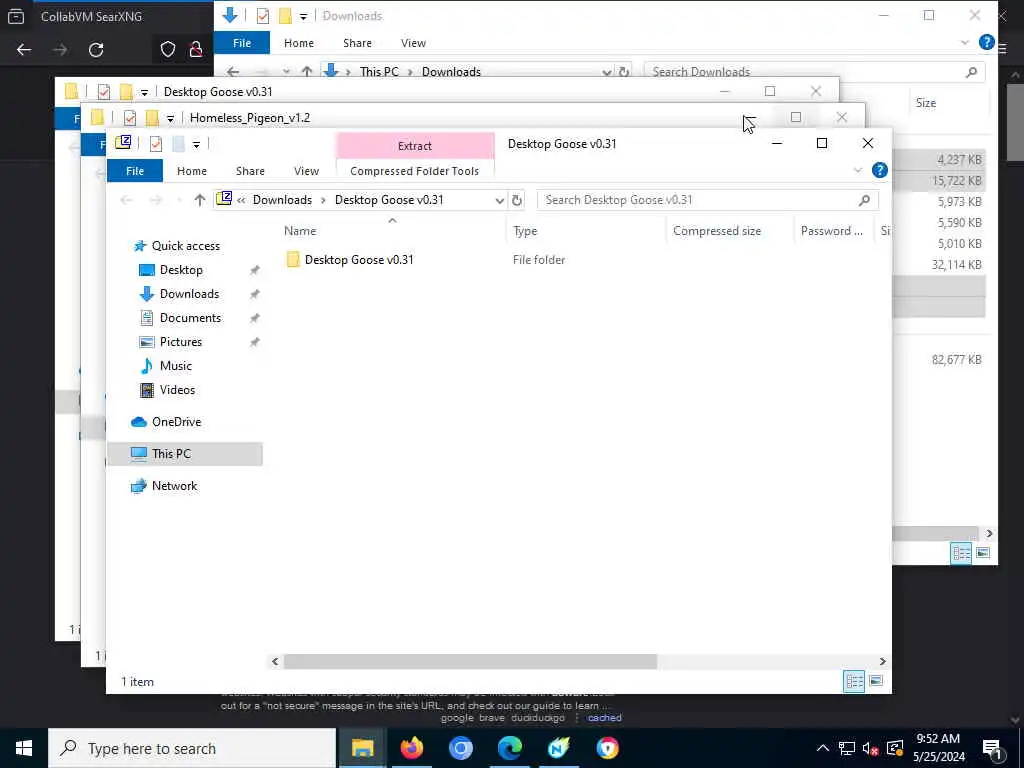Open View tab in Downloads window

pos(413,43)
